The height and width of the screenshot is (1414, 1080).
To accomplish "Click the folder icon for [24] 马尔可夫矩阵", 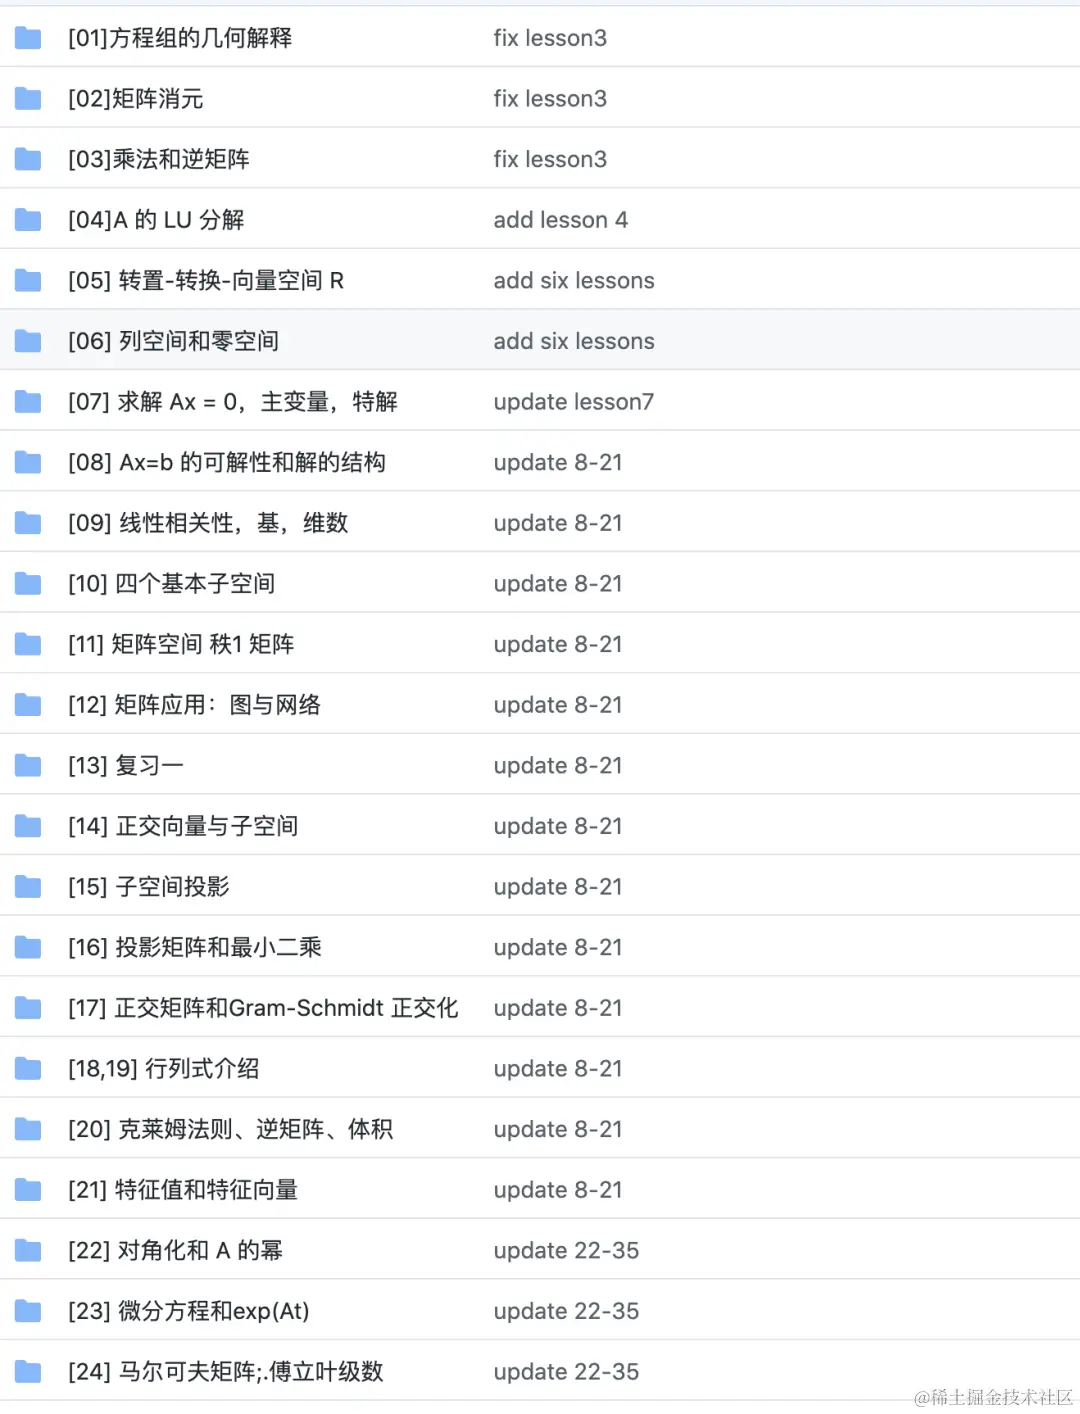I will pos(27,1371).
